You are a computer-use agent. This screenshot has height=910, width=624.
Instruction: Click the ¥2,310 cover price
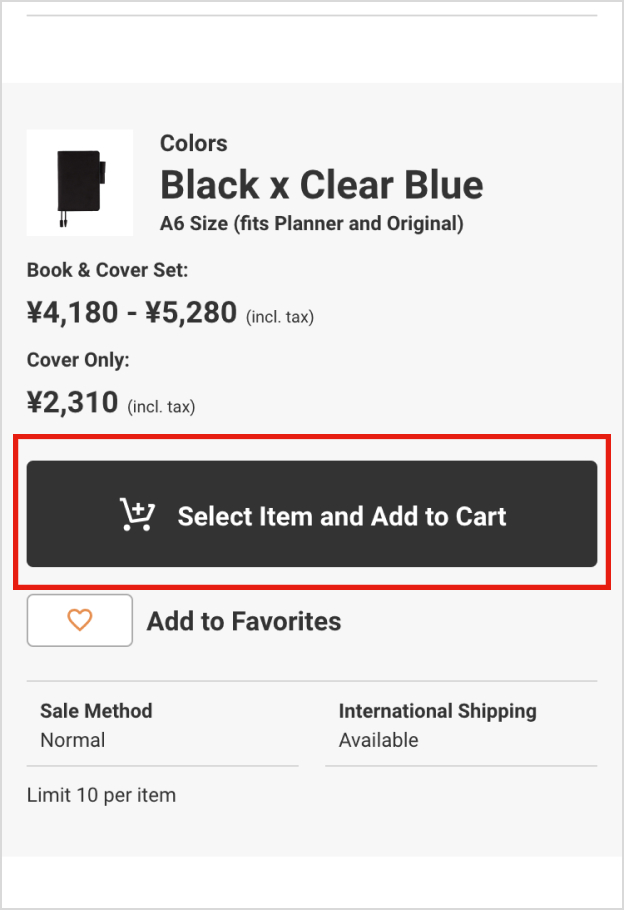[x=72, y=403]
